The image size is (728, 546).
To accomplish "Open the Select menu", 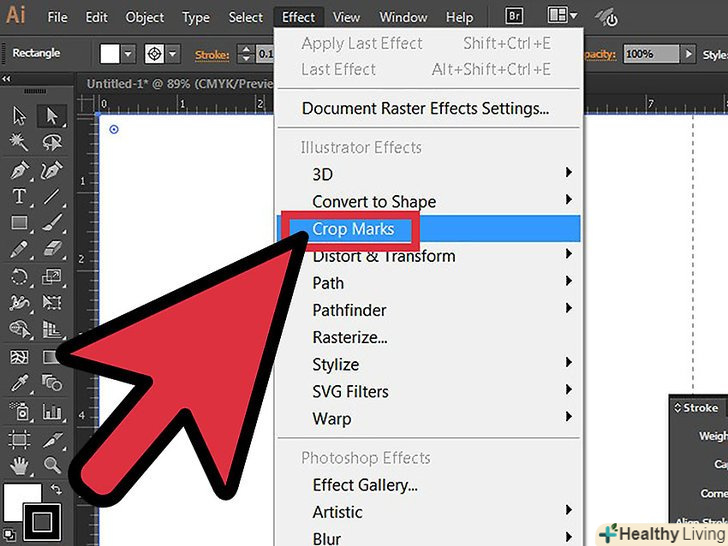I will coord(246,17).
